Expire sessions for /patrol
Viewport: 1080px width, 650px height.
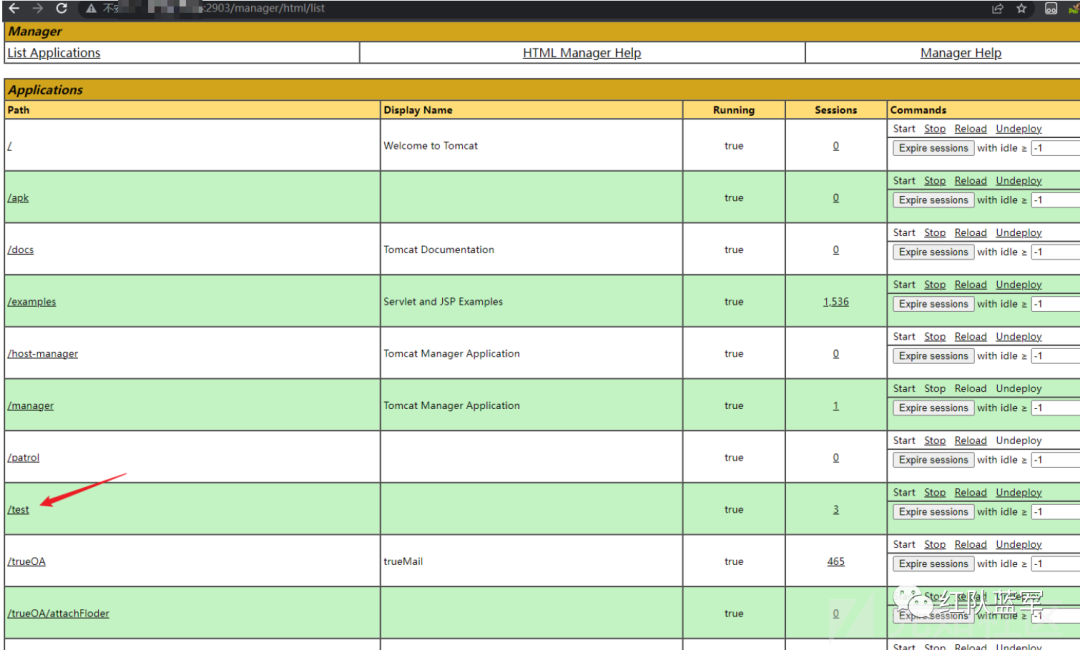(x=933, y=460)
